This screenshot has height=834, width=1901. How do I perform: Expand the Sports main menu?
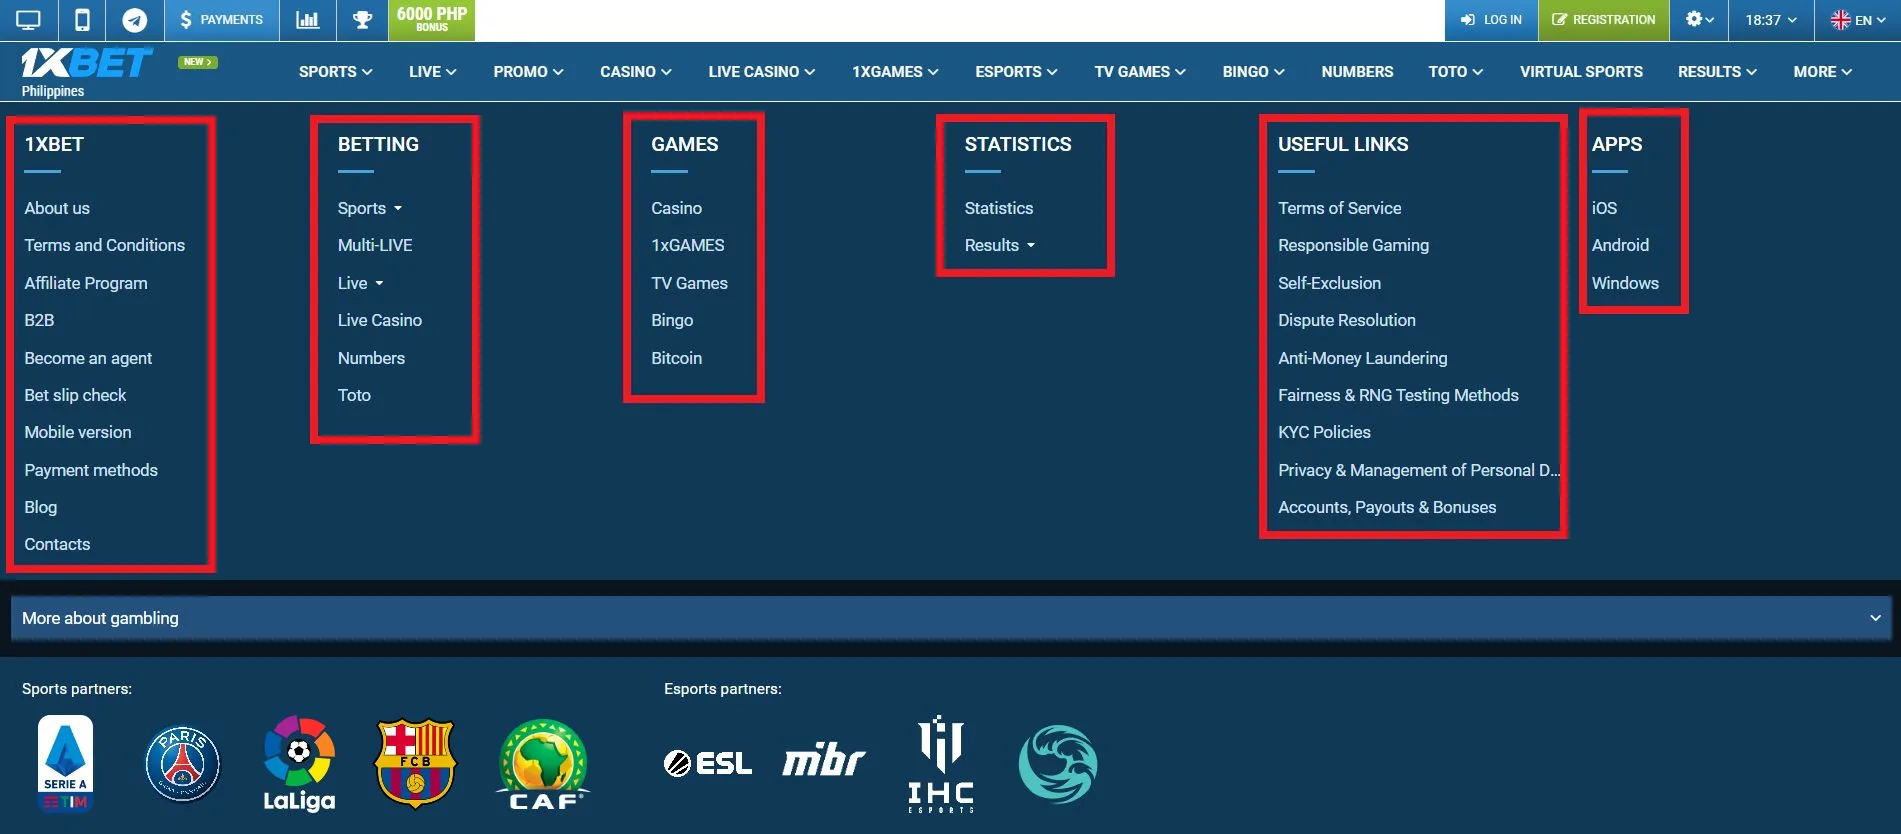[336, 72]
